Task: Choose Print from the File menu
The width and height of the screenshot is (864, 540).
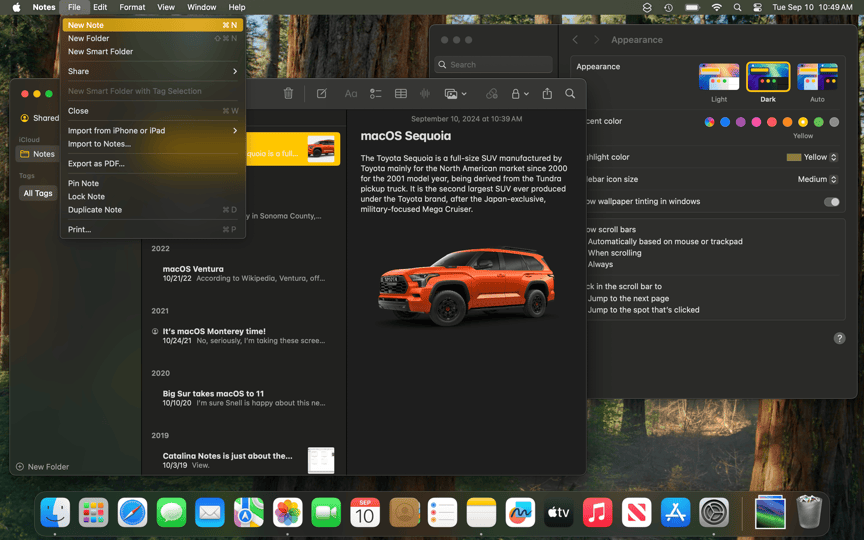Action: [153, 230]
